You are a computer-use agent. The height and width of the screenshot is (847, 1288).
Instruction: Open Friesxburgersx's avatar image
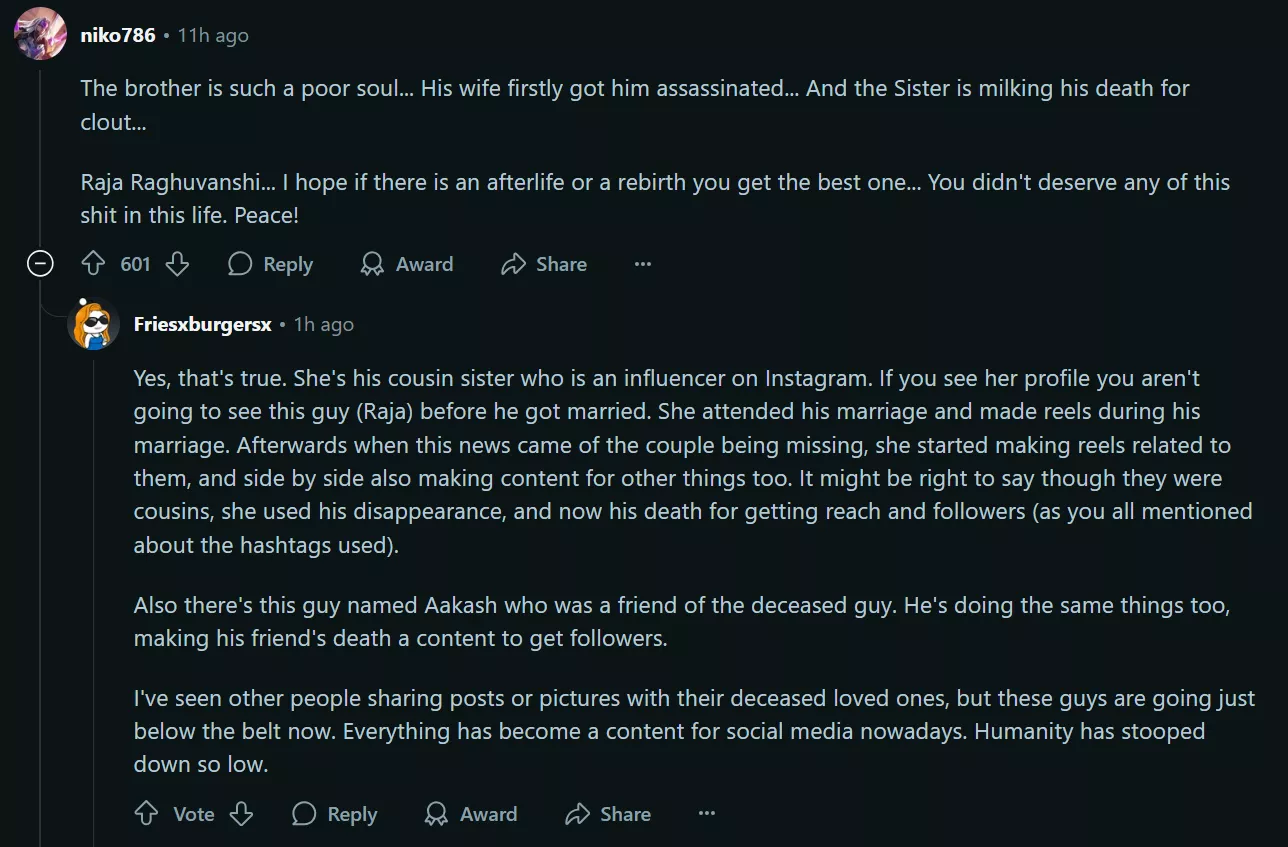pos(93,325)
